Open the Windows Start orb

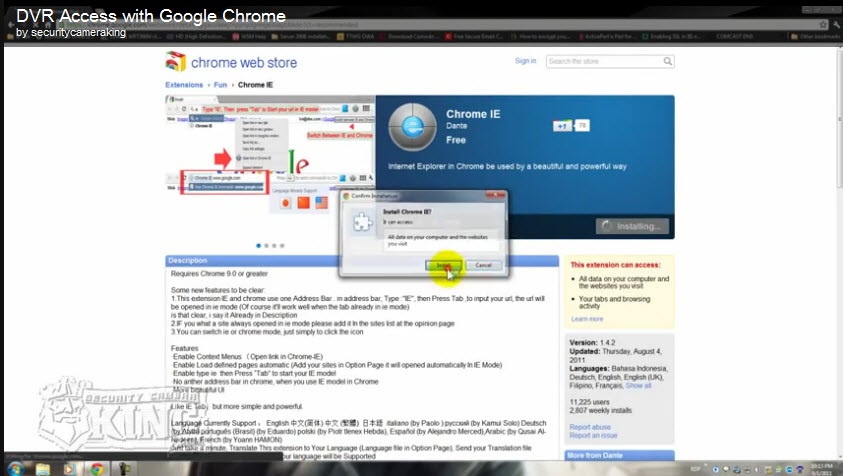coord(15,468)
